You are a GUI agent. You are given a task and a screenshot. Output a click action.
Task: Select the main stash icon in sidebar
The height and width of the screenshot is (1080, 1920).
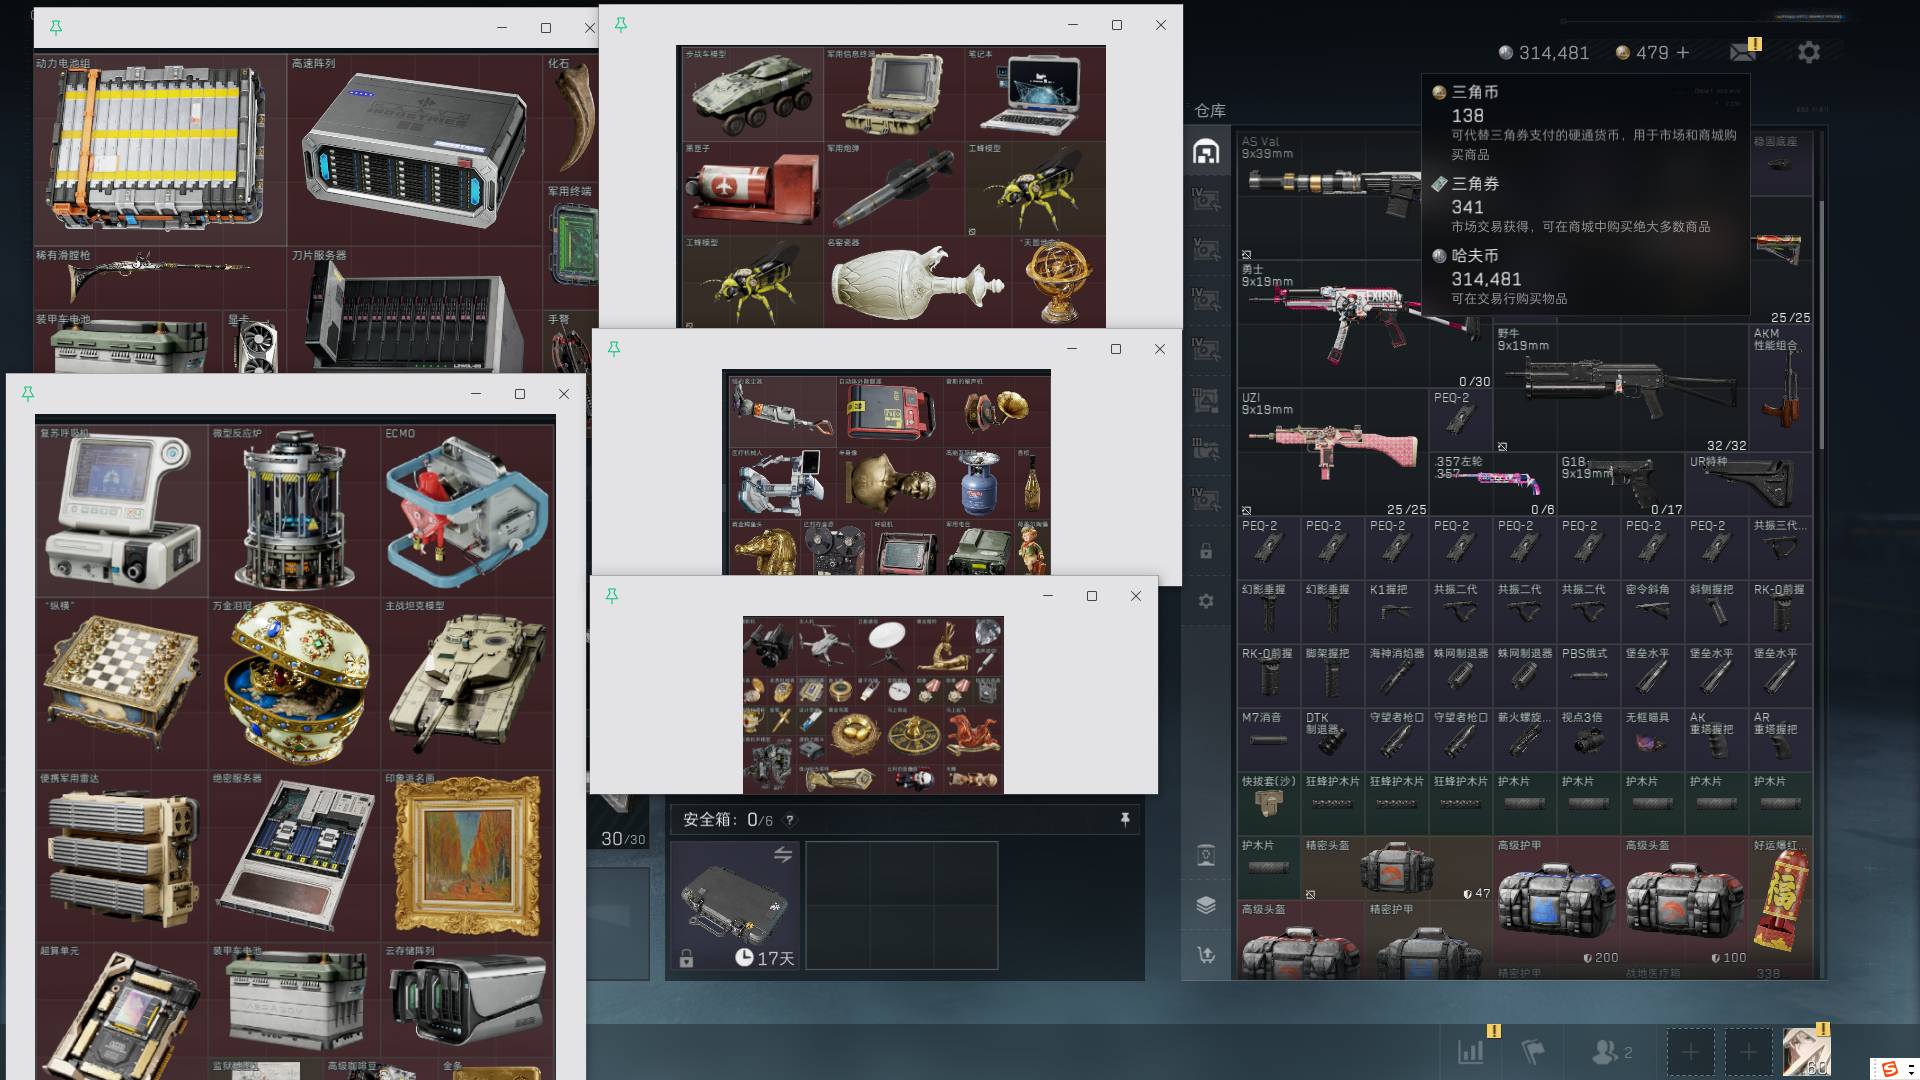[x=1206, y=151]
